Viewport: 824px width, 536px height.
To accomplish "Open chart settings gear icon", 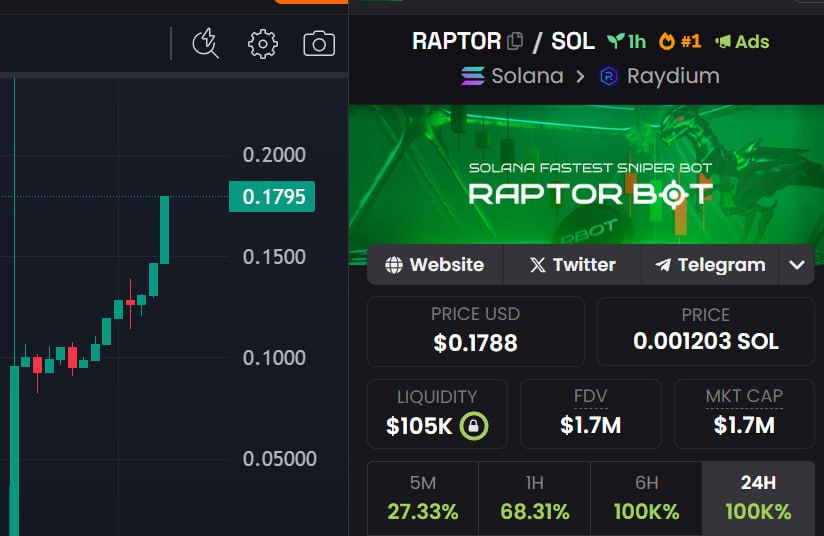I will click(x=263, y=44).
